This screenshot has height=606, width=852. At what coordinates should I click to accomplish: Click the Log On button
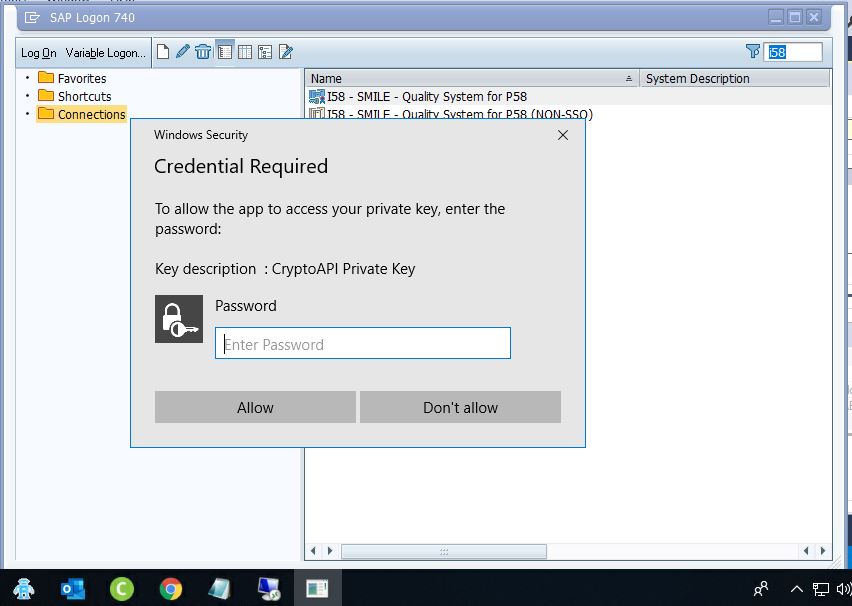(x=39, y=53)
